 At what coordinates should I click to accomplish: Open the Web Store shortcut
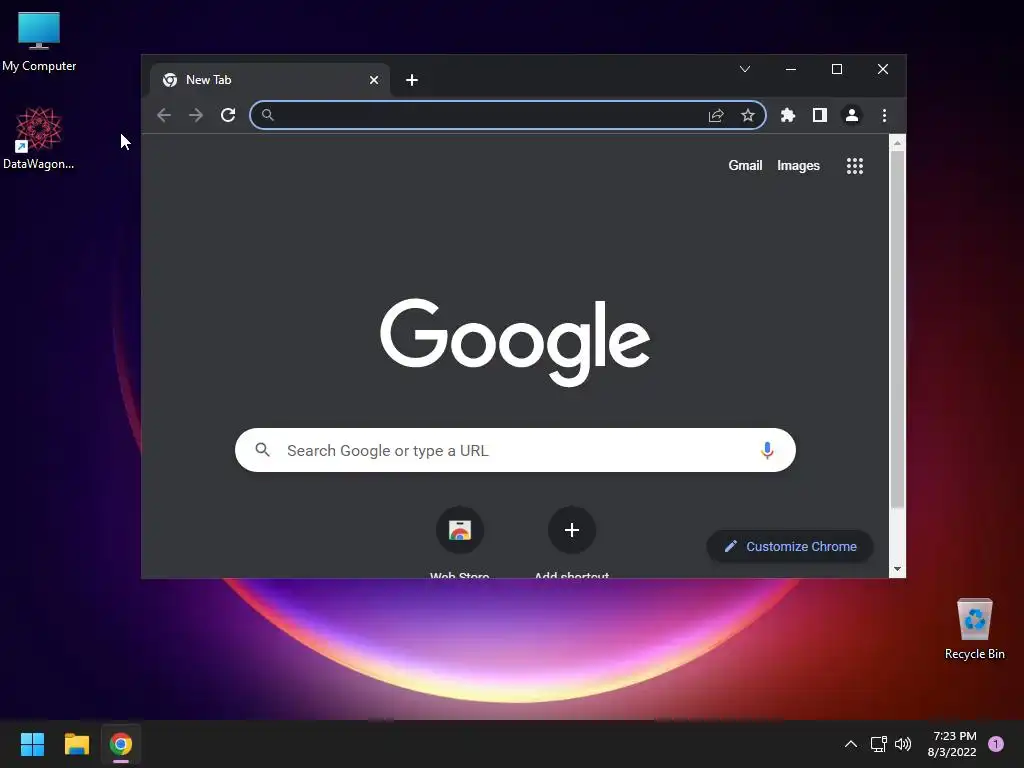[460, 530]
